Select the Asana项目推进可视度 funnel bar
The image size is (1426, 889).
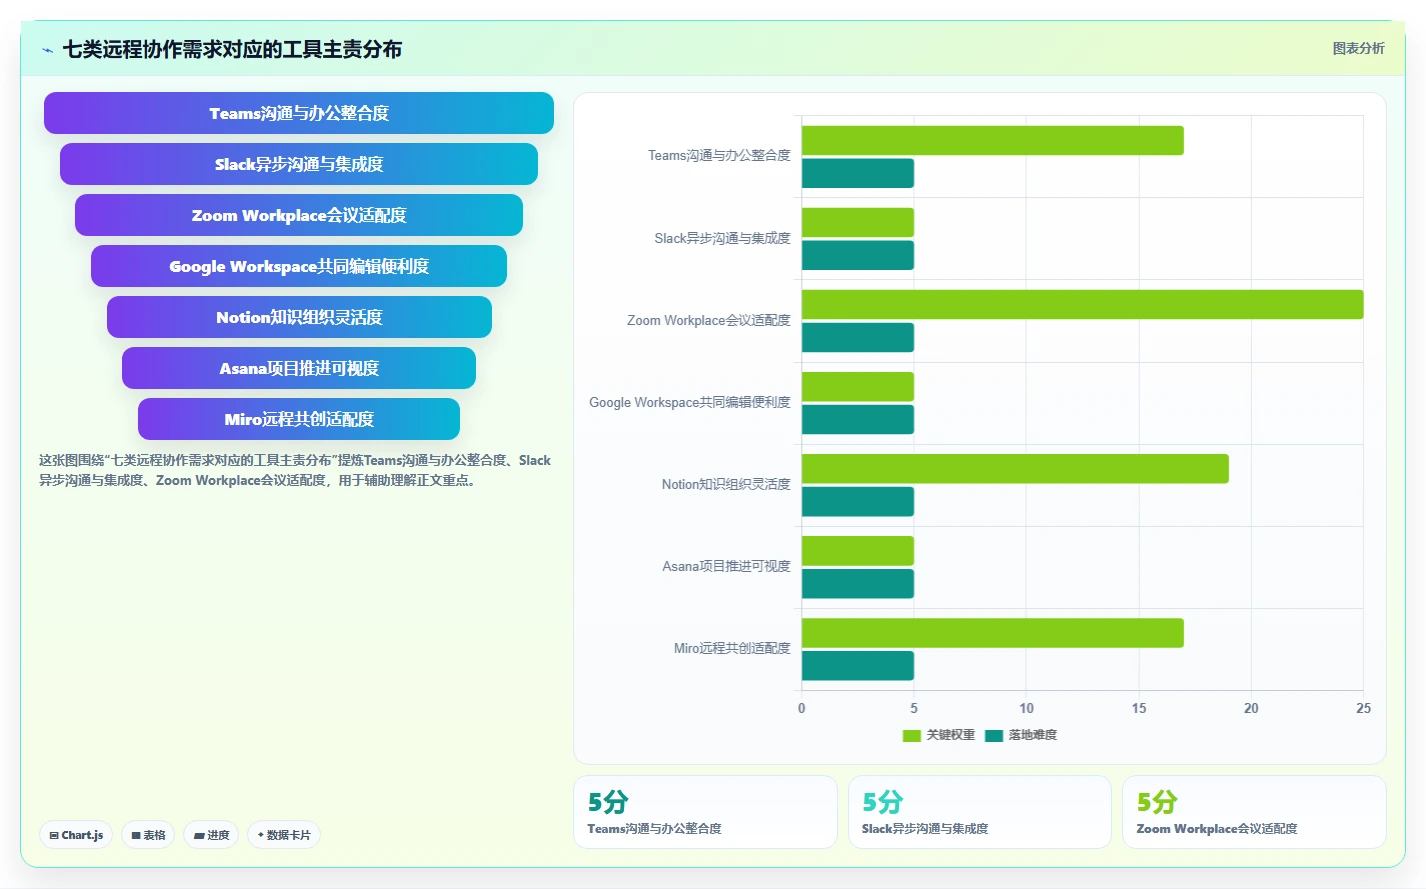[299, 368]
